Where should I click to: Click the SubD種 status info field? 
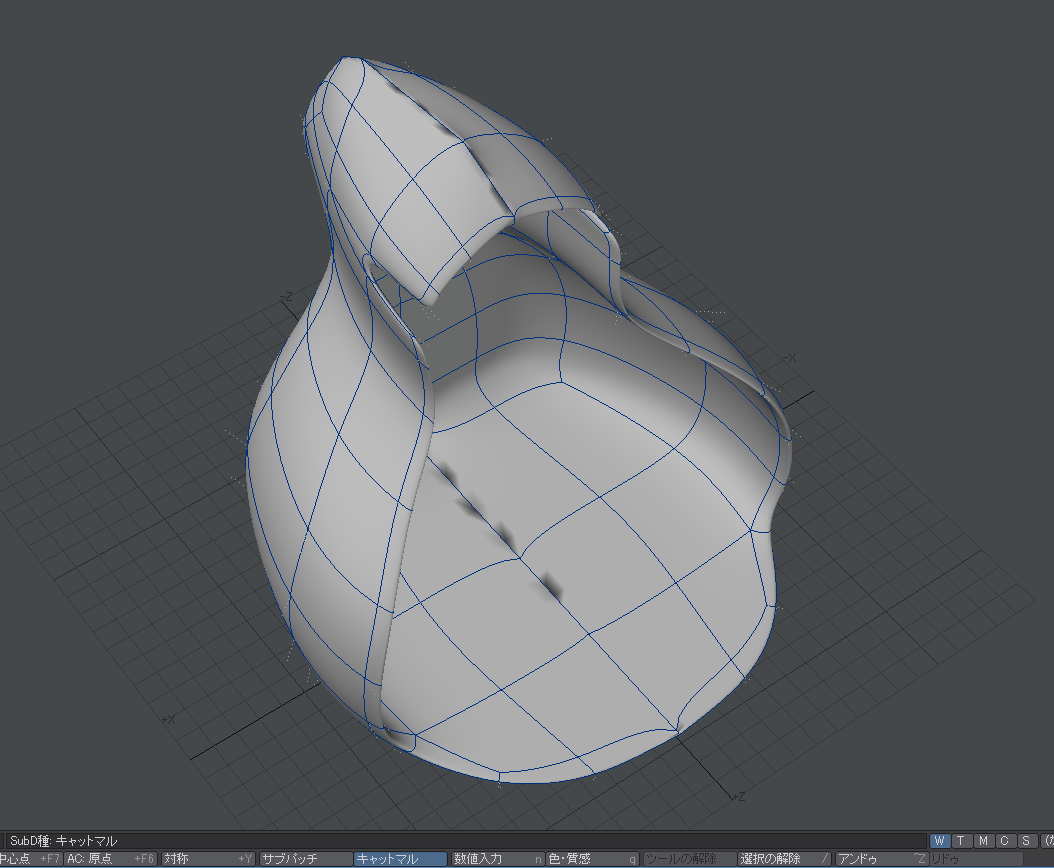[x=467, y=840]
